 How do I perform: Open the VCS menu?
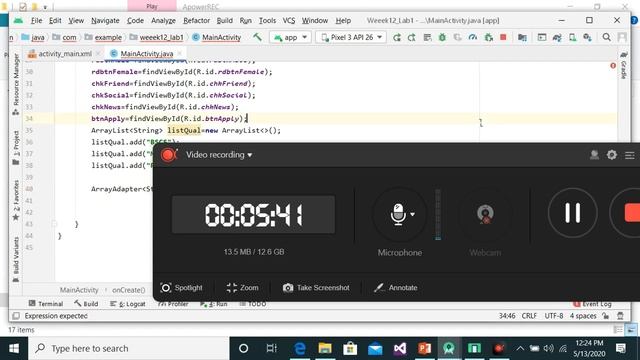(289, 20)
